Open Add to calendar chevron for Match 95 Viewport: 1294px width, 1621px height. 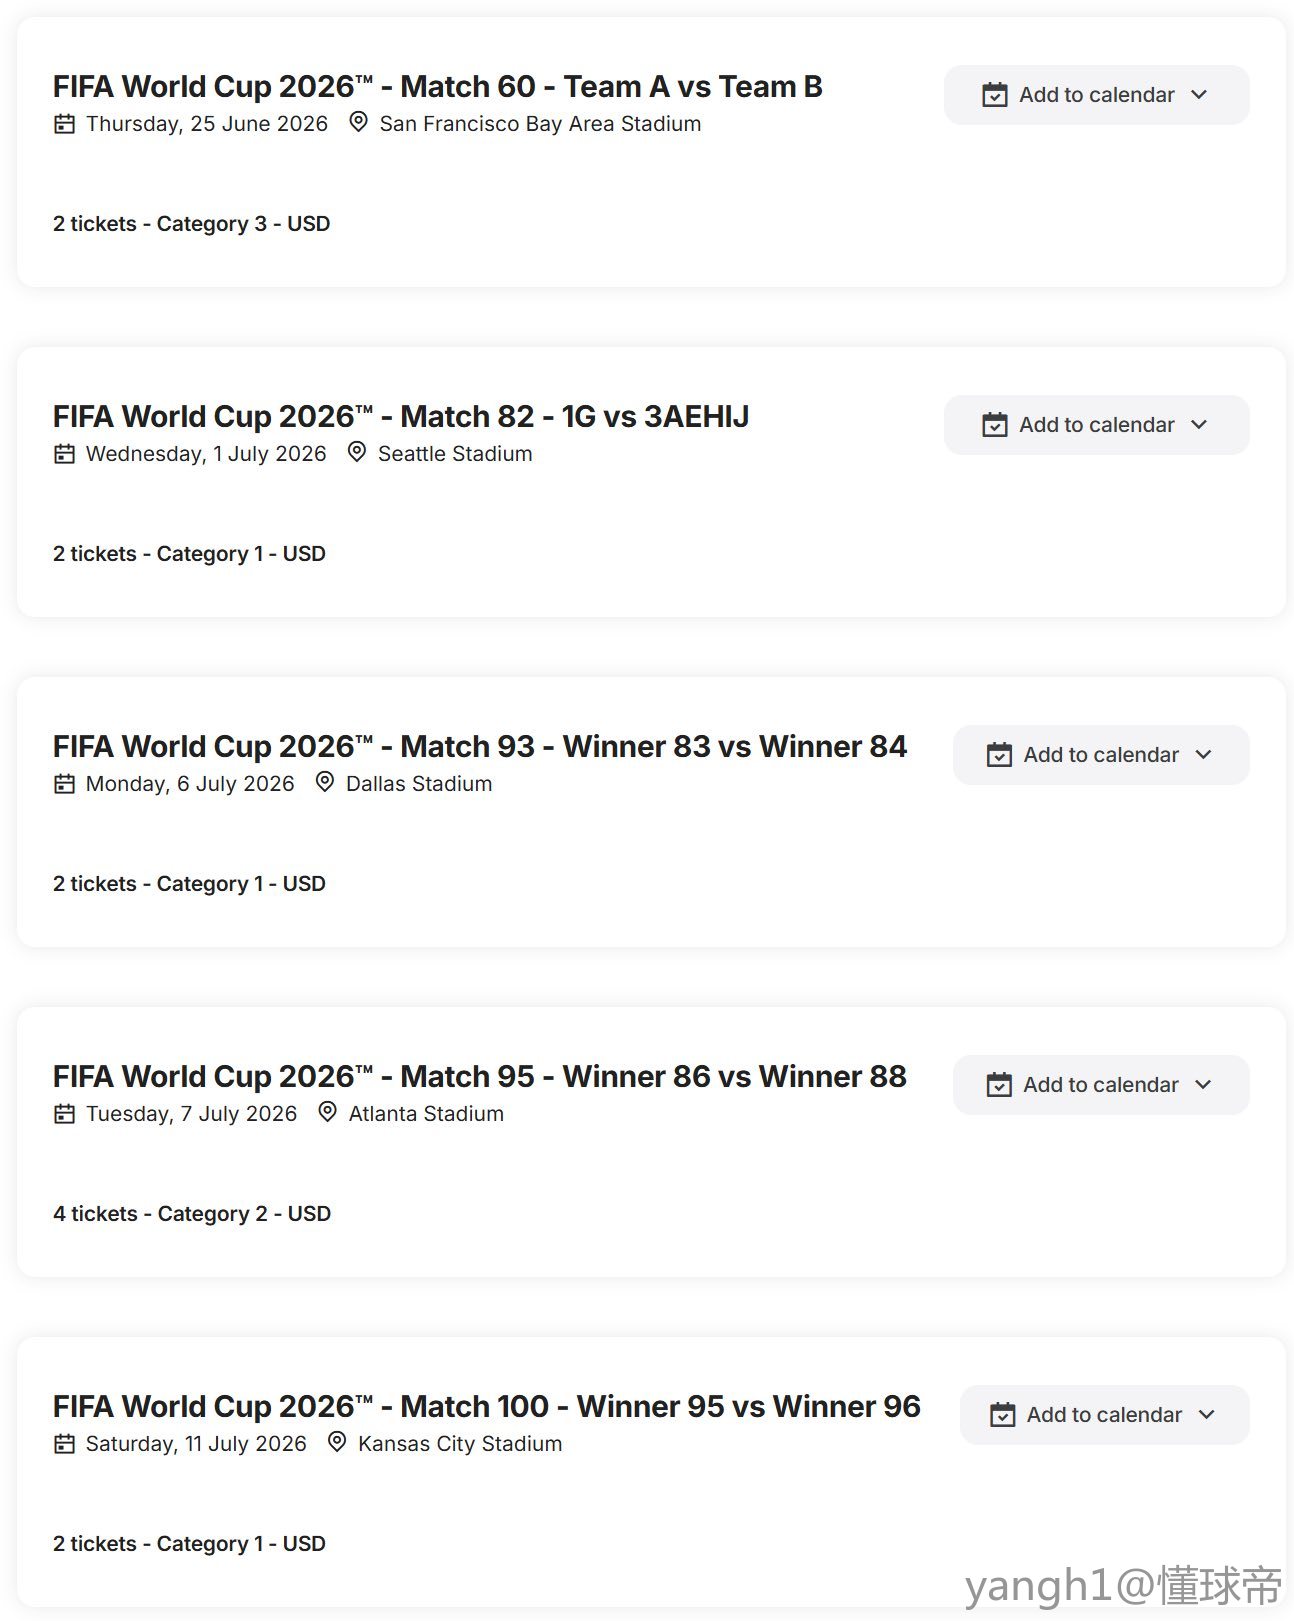(1203, 1085)
